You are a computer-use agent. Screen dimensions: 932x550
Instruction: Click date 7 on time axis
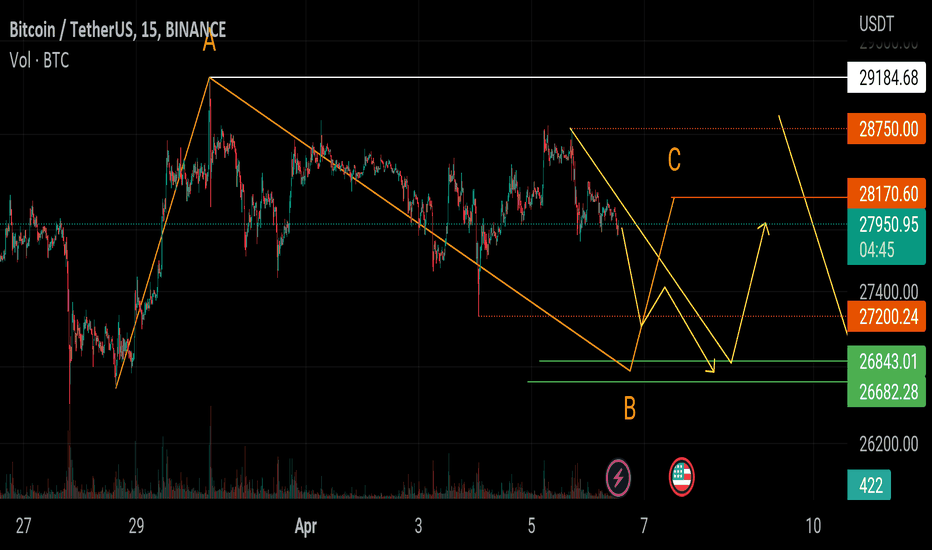click(x=644, y=526)
